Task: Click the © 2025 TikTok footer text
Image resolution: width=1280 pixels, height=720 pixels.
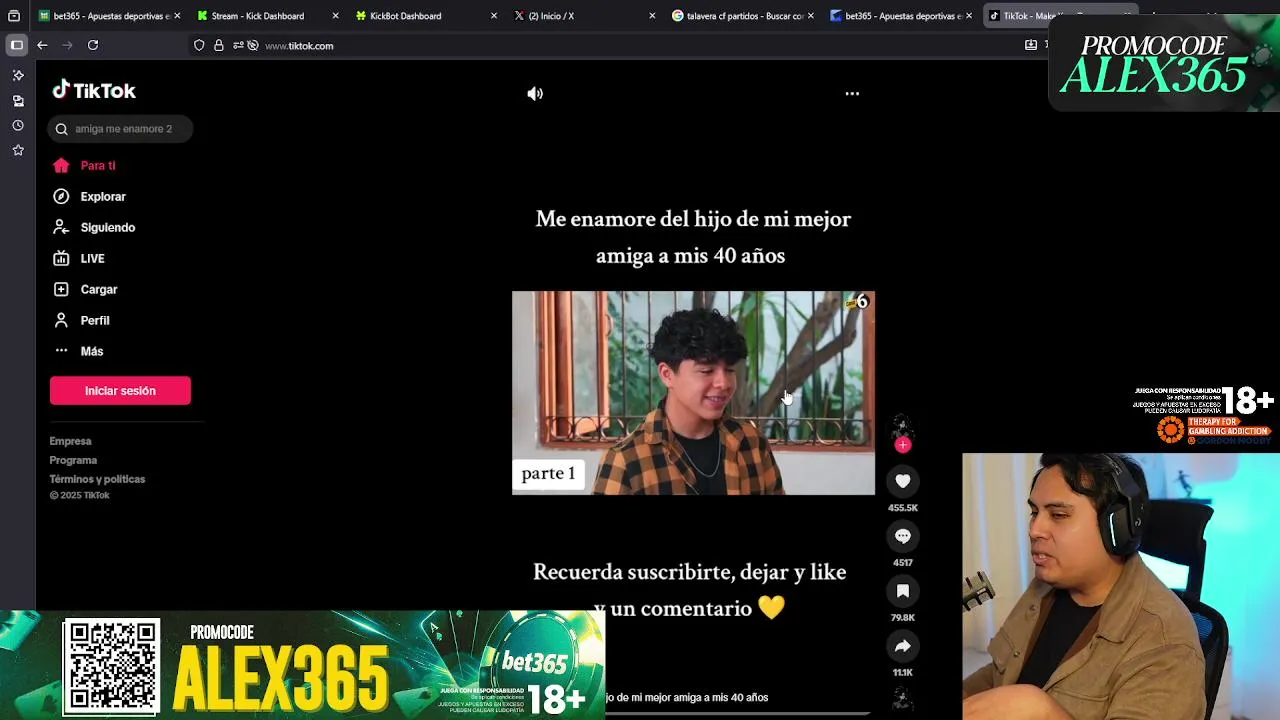Action: pos(79,496)
